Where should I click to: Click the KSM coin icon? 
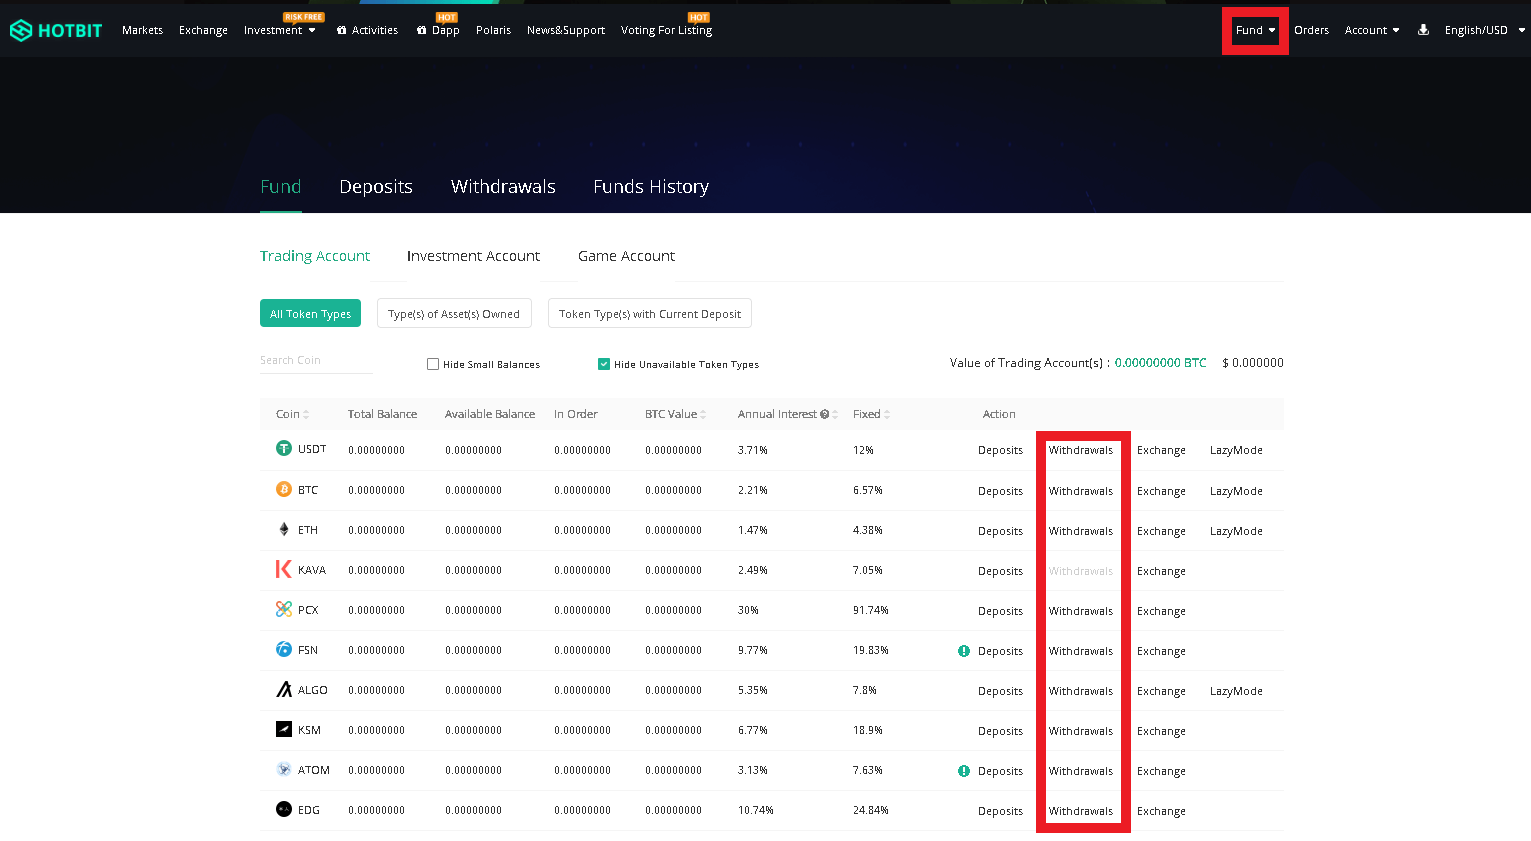pos(284,729)
